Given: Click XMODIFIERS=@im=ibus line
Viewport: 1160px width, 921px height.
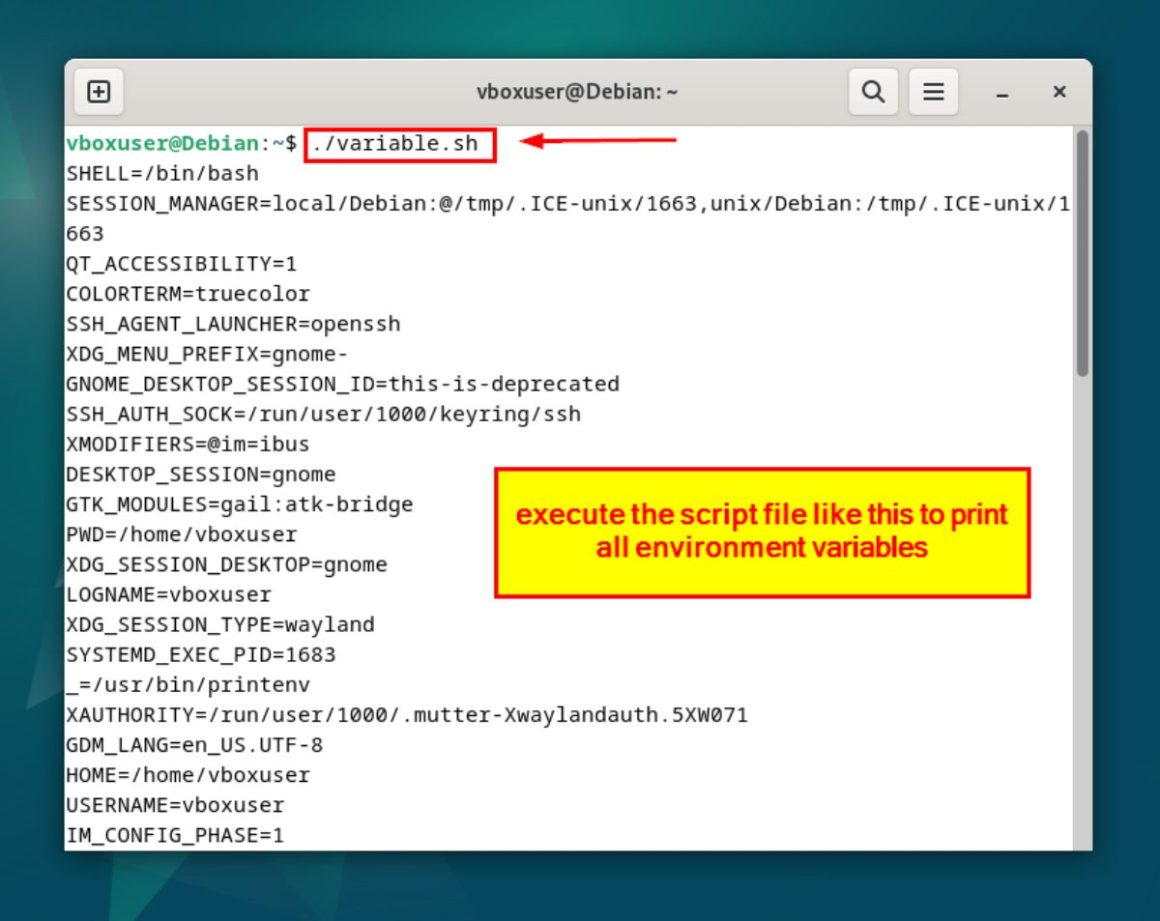Looking at the screenshot, I should point(188,444).
